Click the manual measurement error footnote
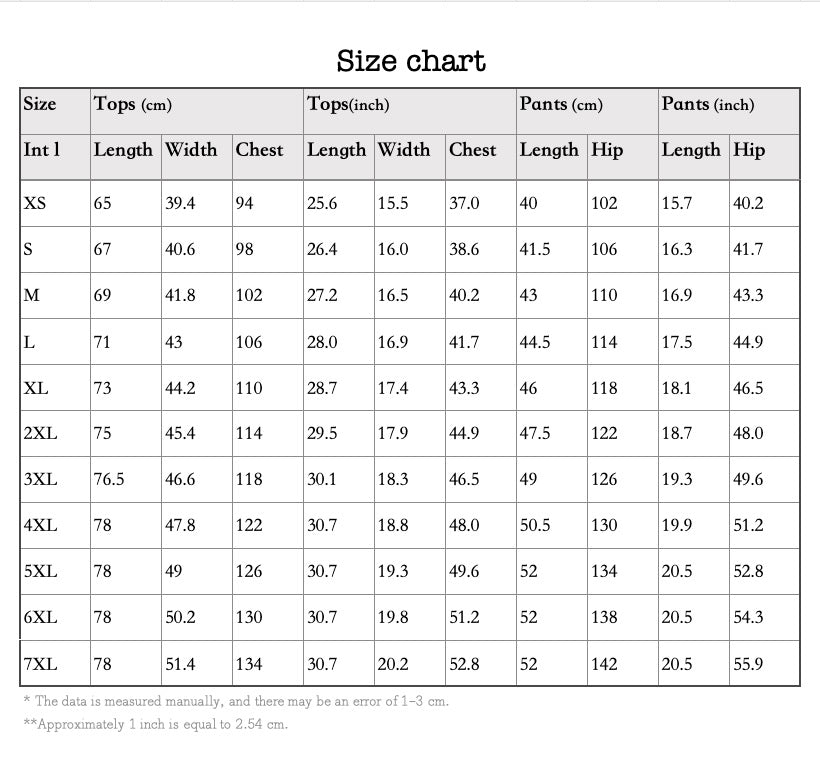 point(235,701)
